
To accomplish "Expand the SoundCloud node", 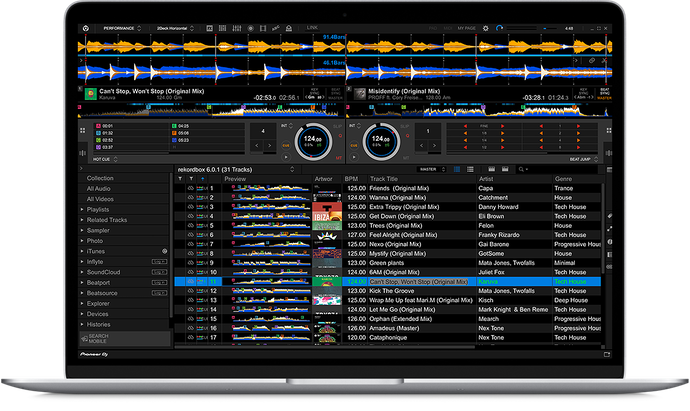I will coord(82,272).
